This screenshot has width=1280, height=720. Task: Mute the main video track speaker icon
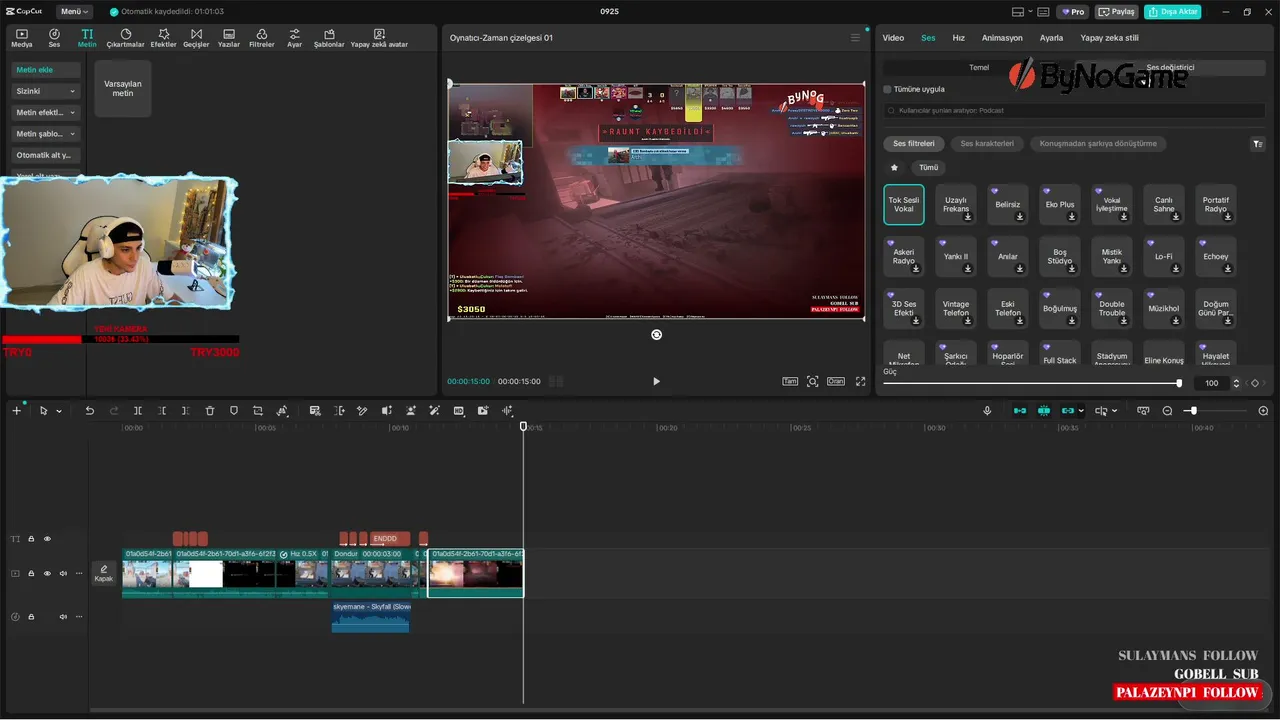pyautogui.click(x=63, y=574)
